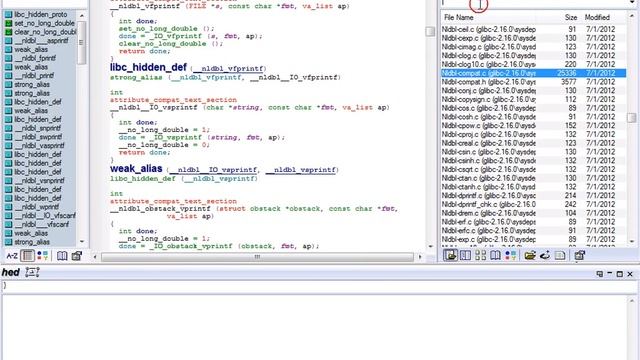Show project window four-squares window list
This screenshot has width=640, height=360.
(x=480, y=256)
